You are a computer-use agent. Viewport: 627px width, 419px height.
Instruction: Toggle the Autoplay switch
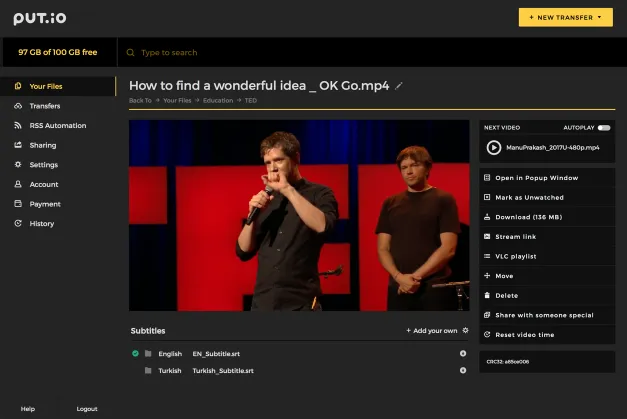pos(604,128)
